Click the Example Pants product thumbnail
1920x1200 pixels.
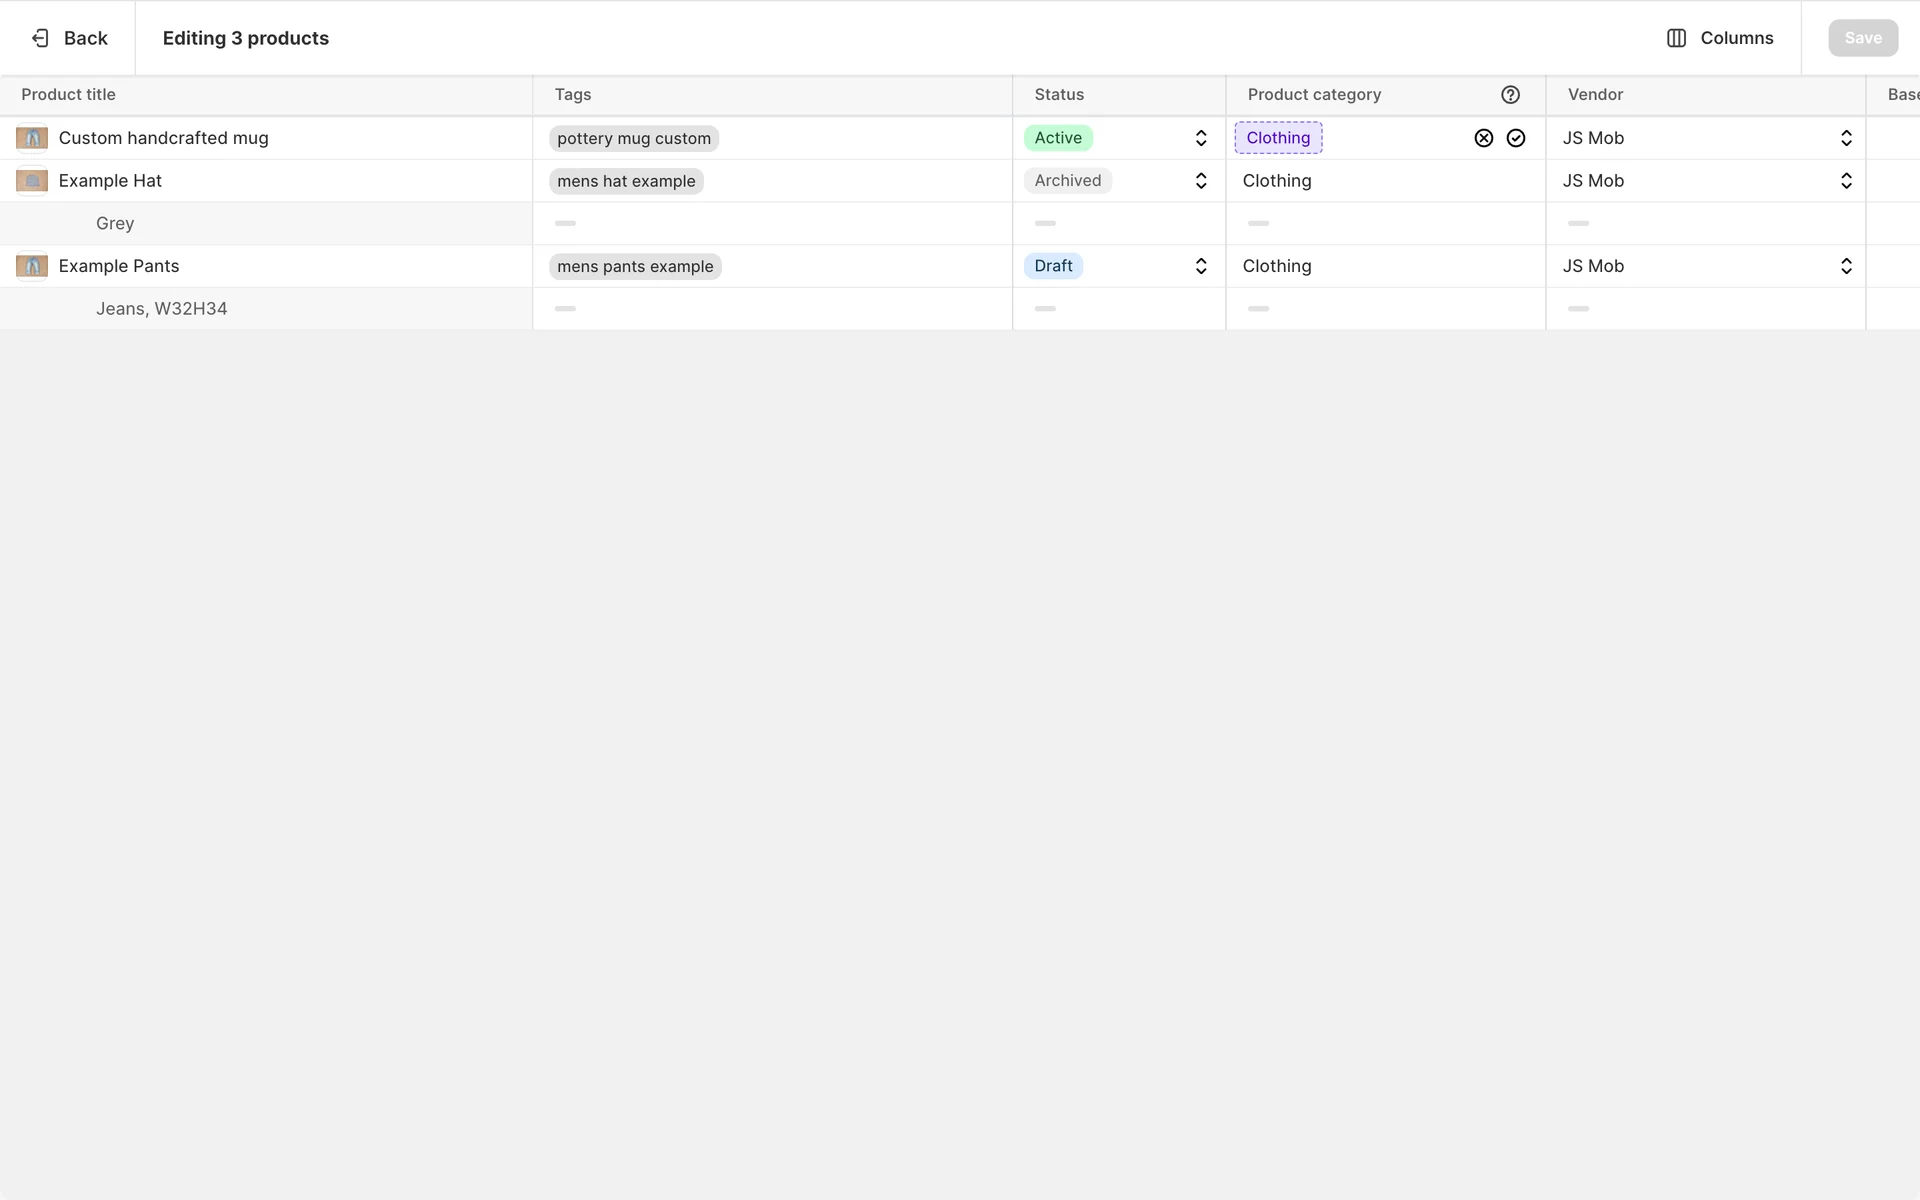(32, 266)
